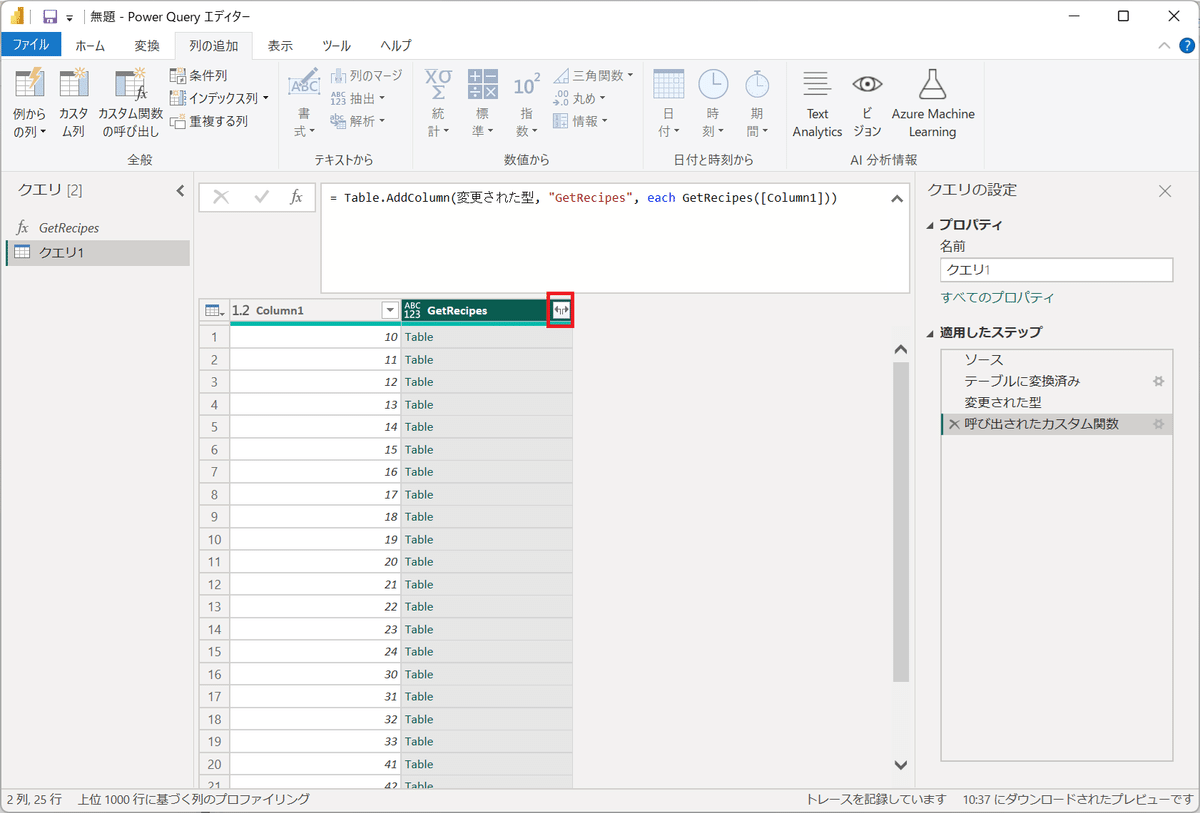Open the テーブルに変換済み step settings gear
The image size is (1200, 813).
(1159, 381)
